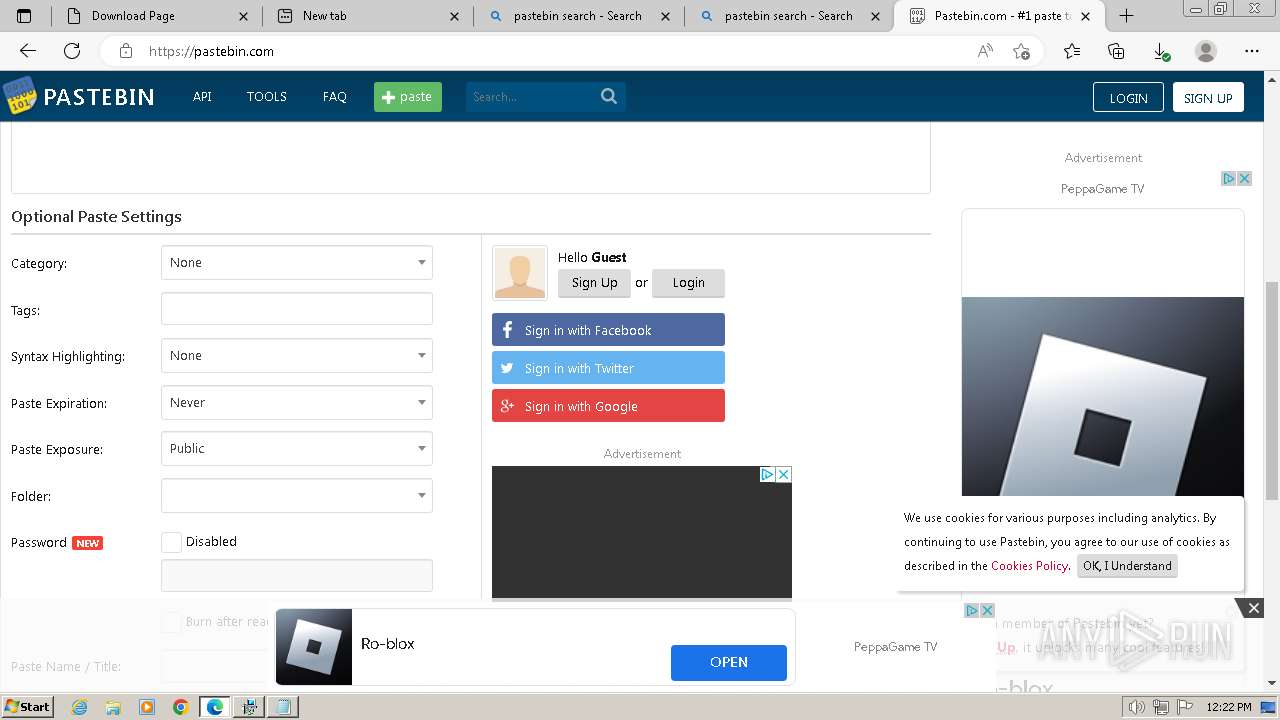Open Microsoft Edge in the taskbar

tap(215, 707)
